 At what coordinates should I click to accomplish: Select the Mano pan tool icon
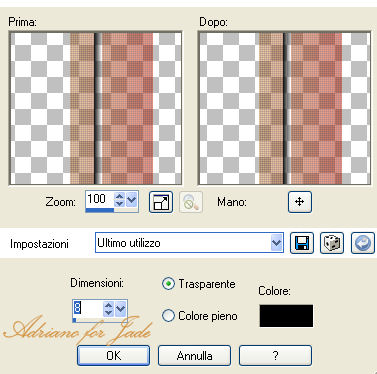point(300,202)
